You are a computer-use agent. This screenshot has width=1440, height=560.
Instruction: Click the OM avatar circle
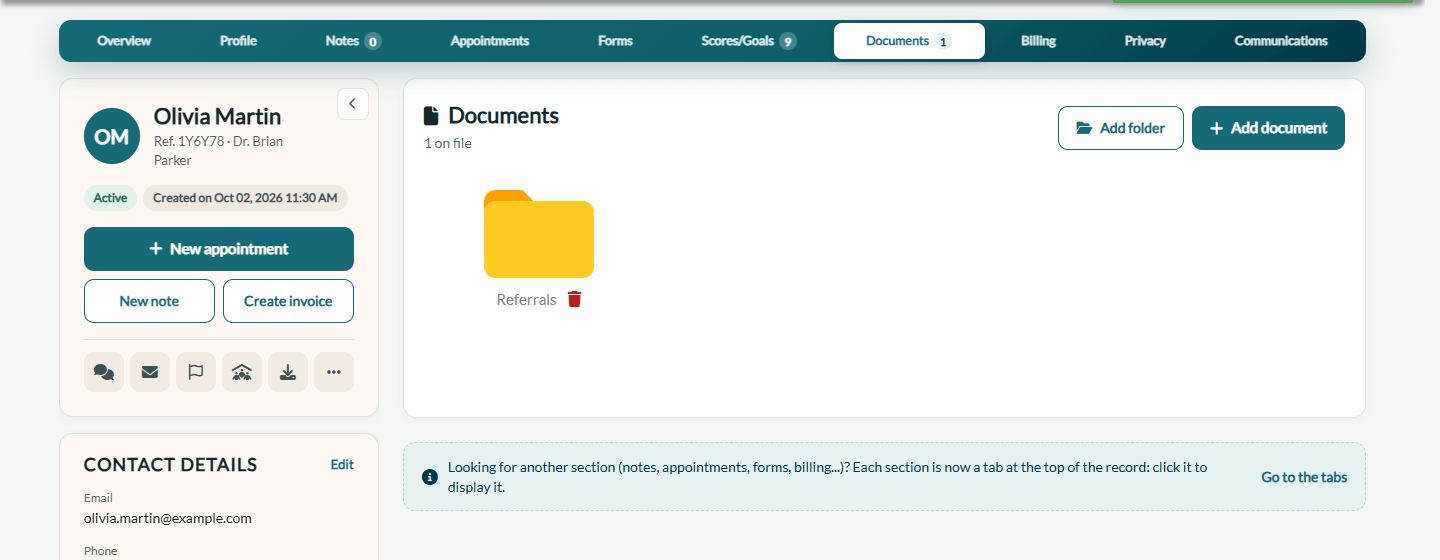coord(111,136)
